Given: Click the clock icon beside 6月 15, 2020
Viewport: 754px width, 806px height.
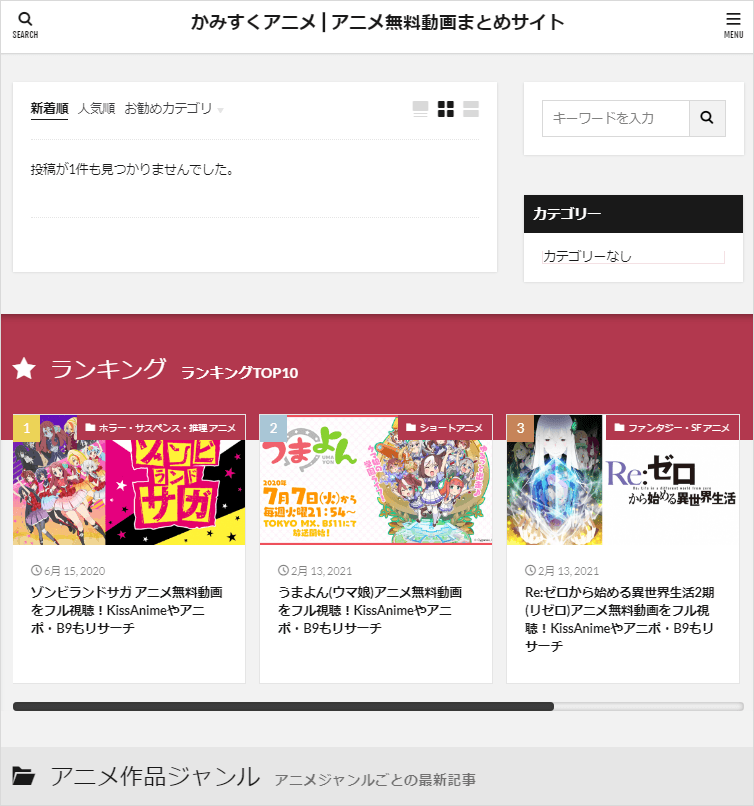Looking at the screenshot, I should [36, 571].
